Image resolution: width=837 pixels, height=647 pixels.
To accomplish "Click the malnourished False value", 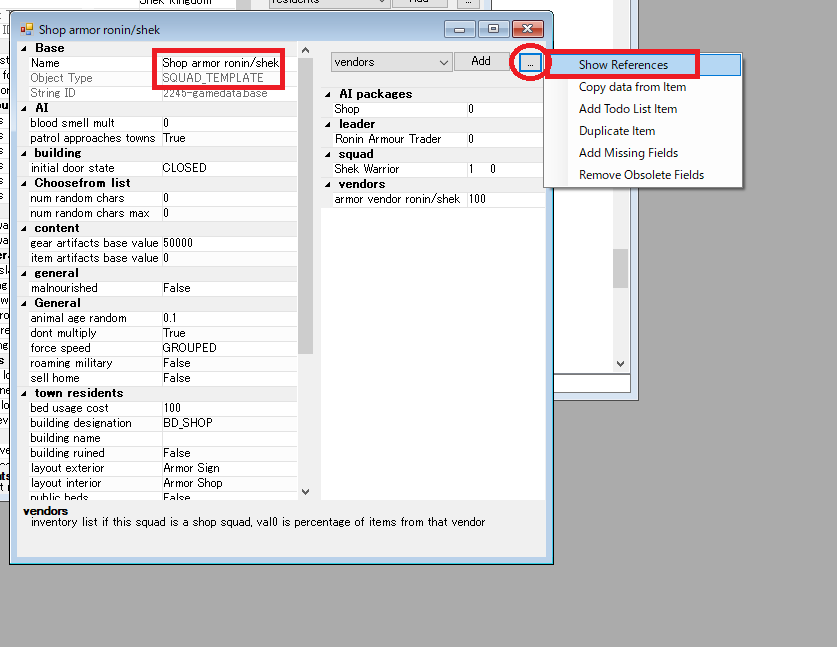I will click(x=229, y=288).
